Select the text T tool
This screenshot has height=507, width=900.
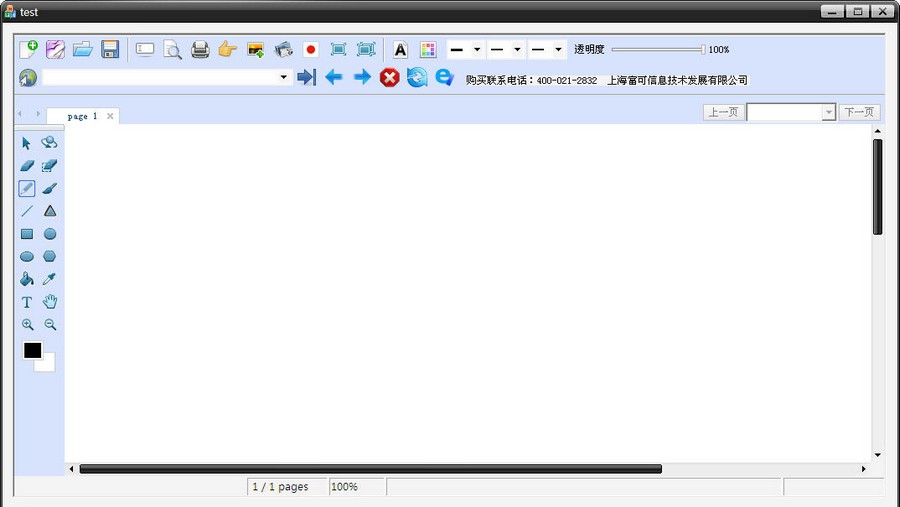pos(26,302)
